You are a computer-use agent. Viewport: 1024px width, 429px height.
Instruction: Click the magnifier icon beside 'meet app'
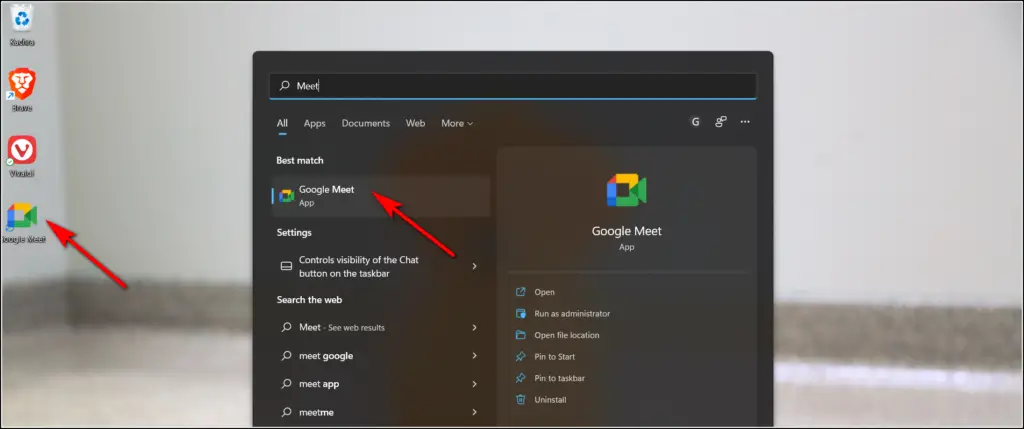[286, 384]
